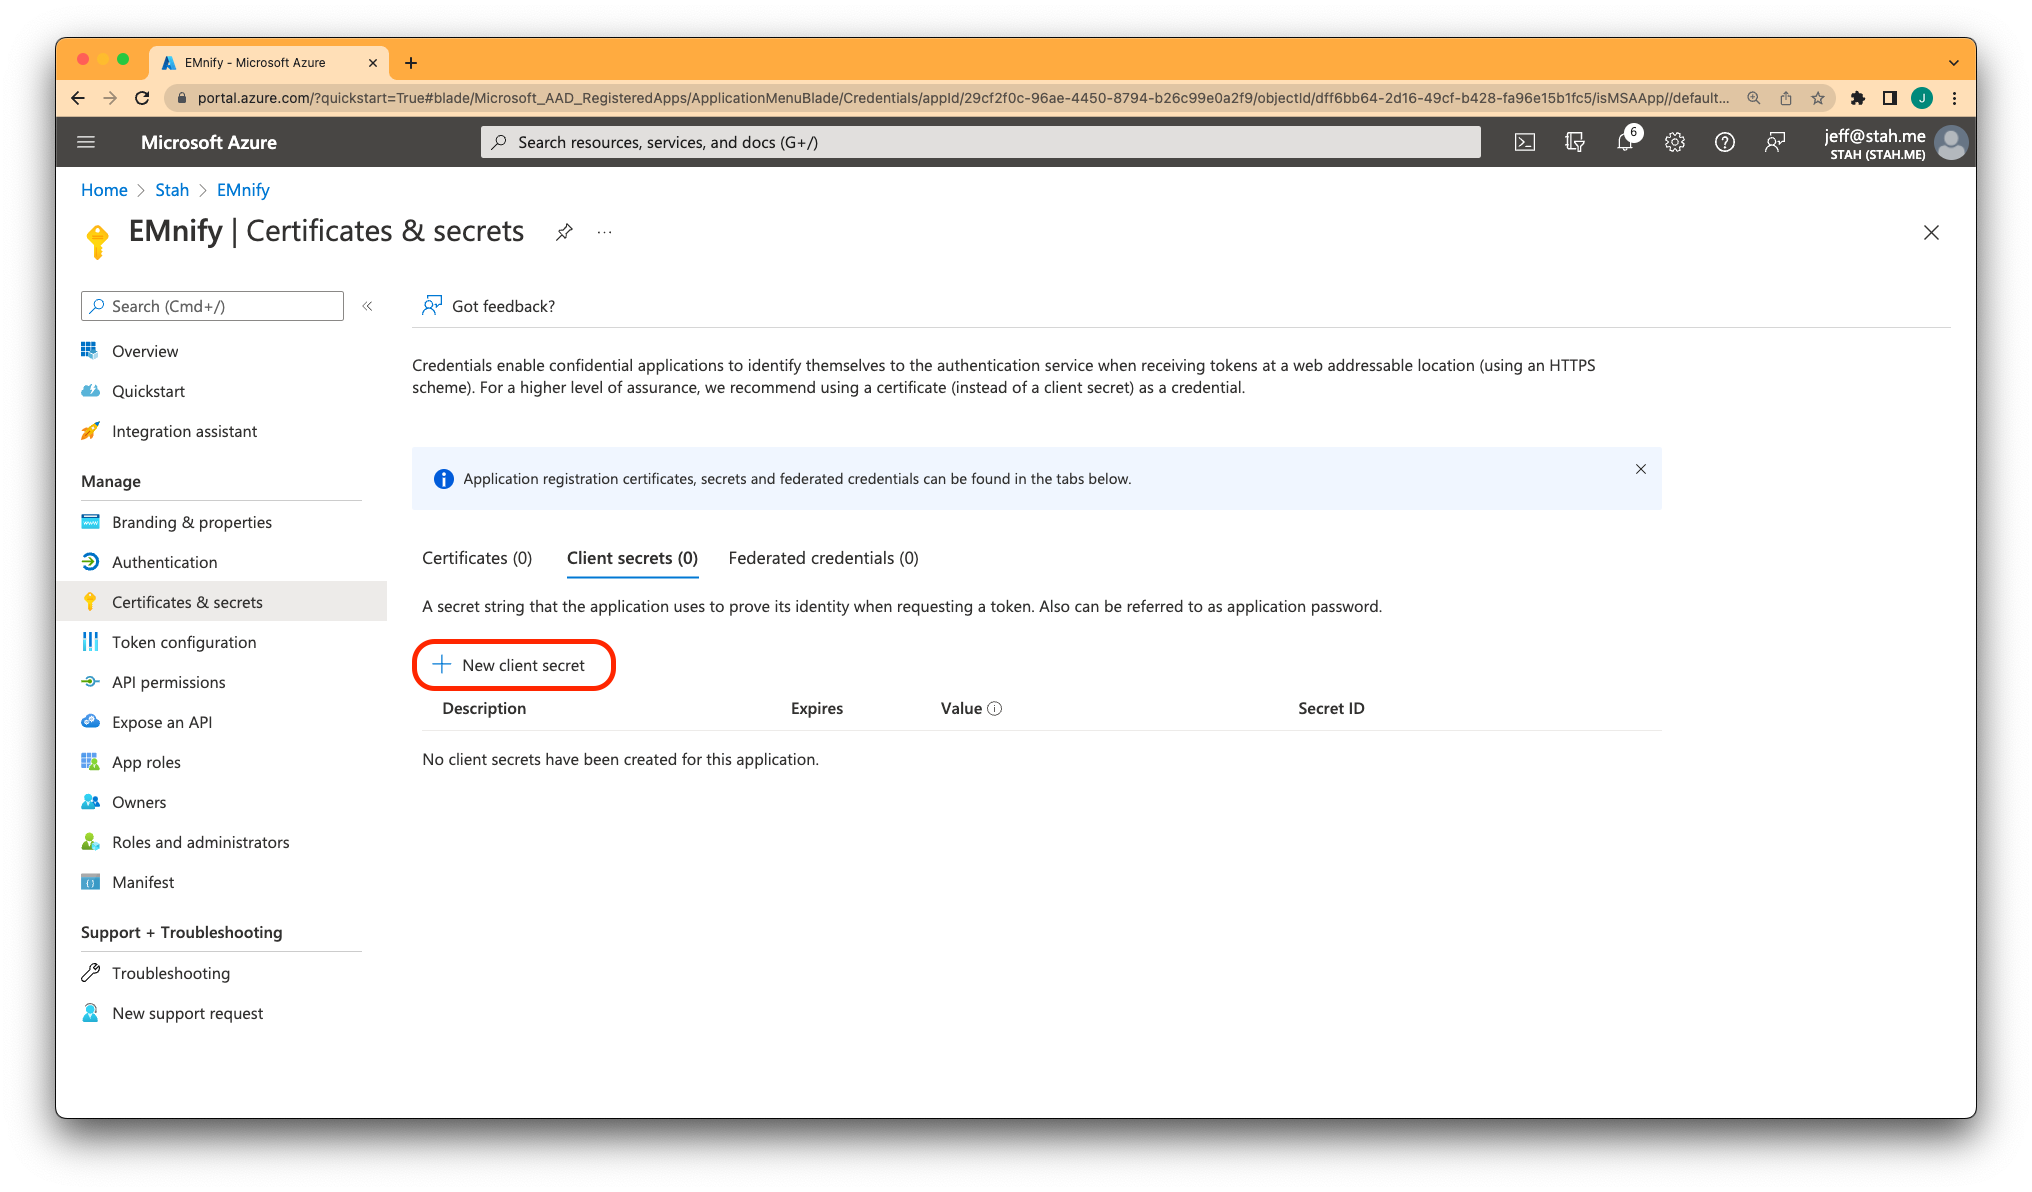Image resolution: width=2032 pixels, height=1192 pixels.
Task: Click the Value column info icon
Action: (994, 708)
